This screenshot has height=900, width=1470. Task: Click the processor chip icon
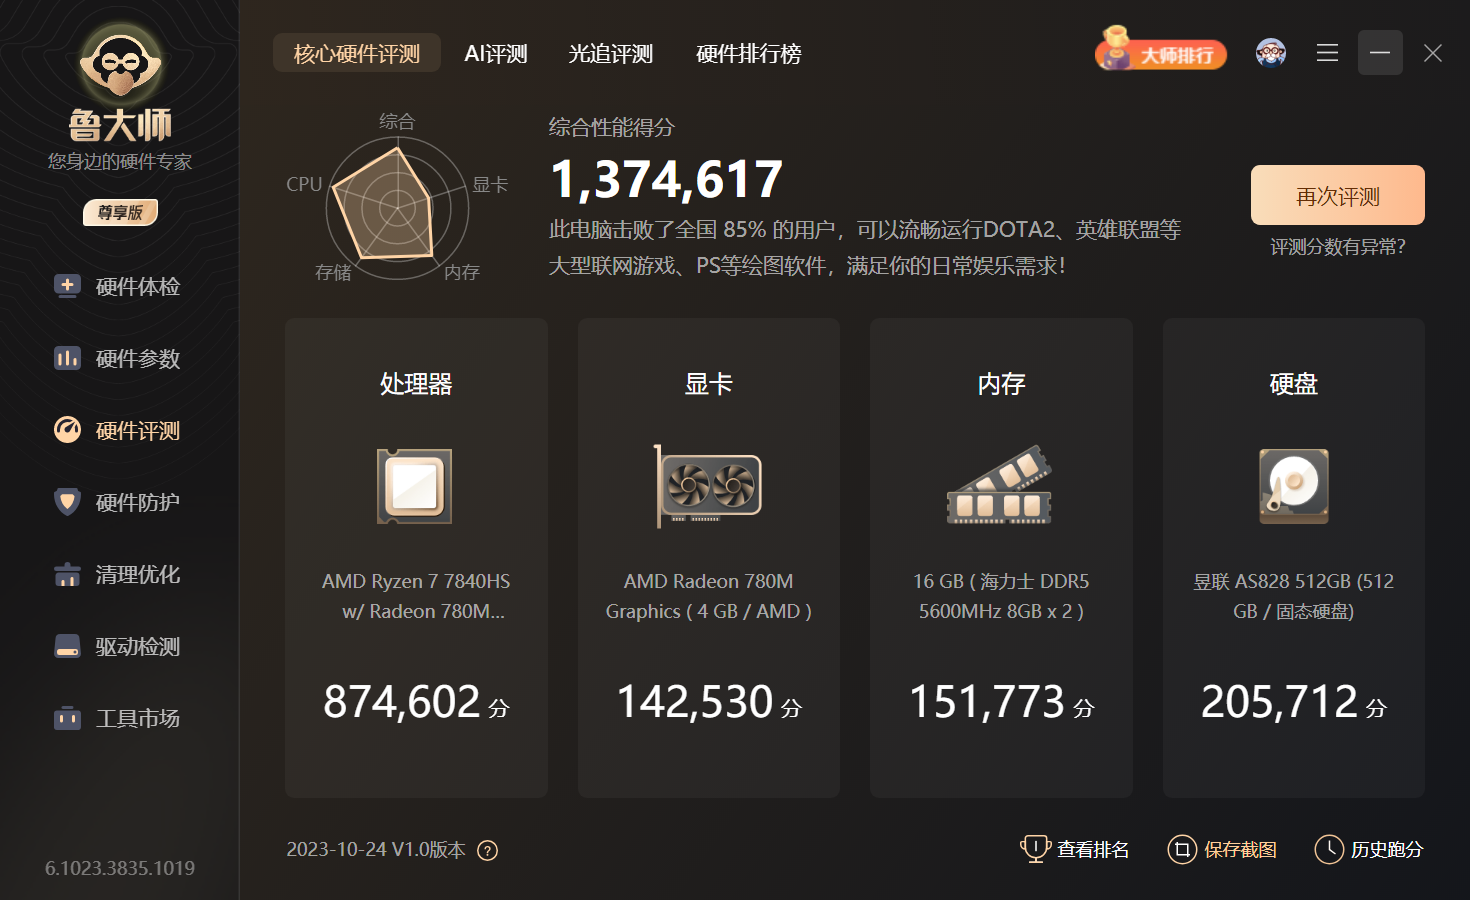coord(415,486)
